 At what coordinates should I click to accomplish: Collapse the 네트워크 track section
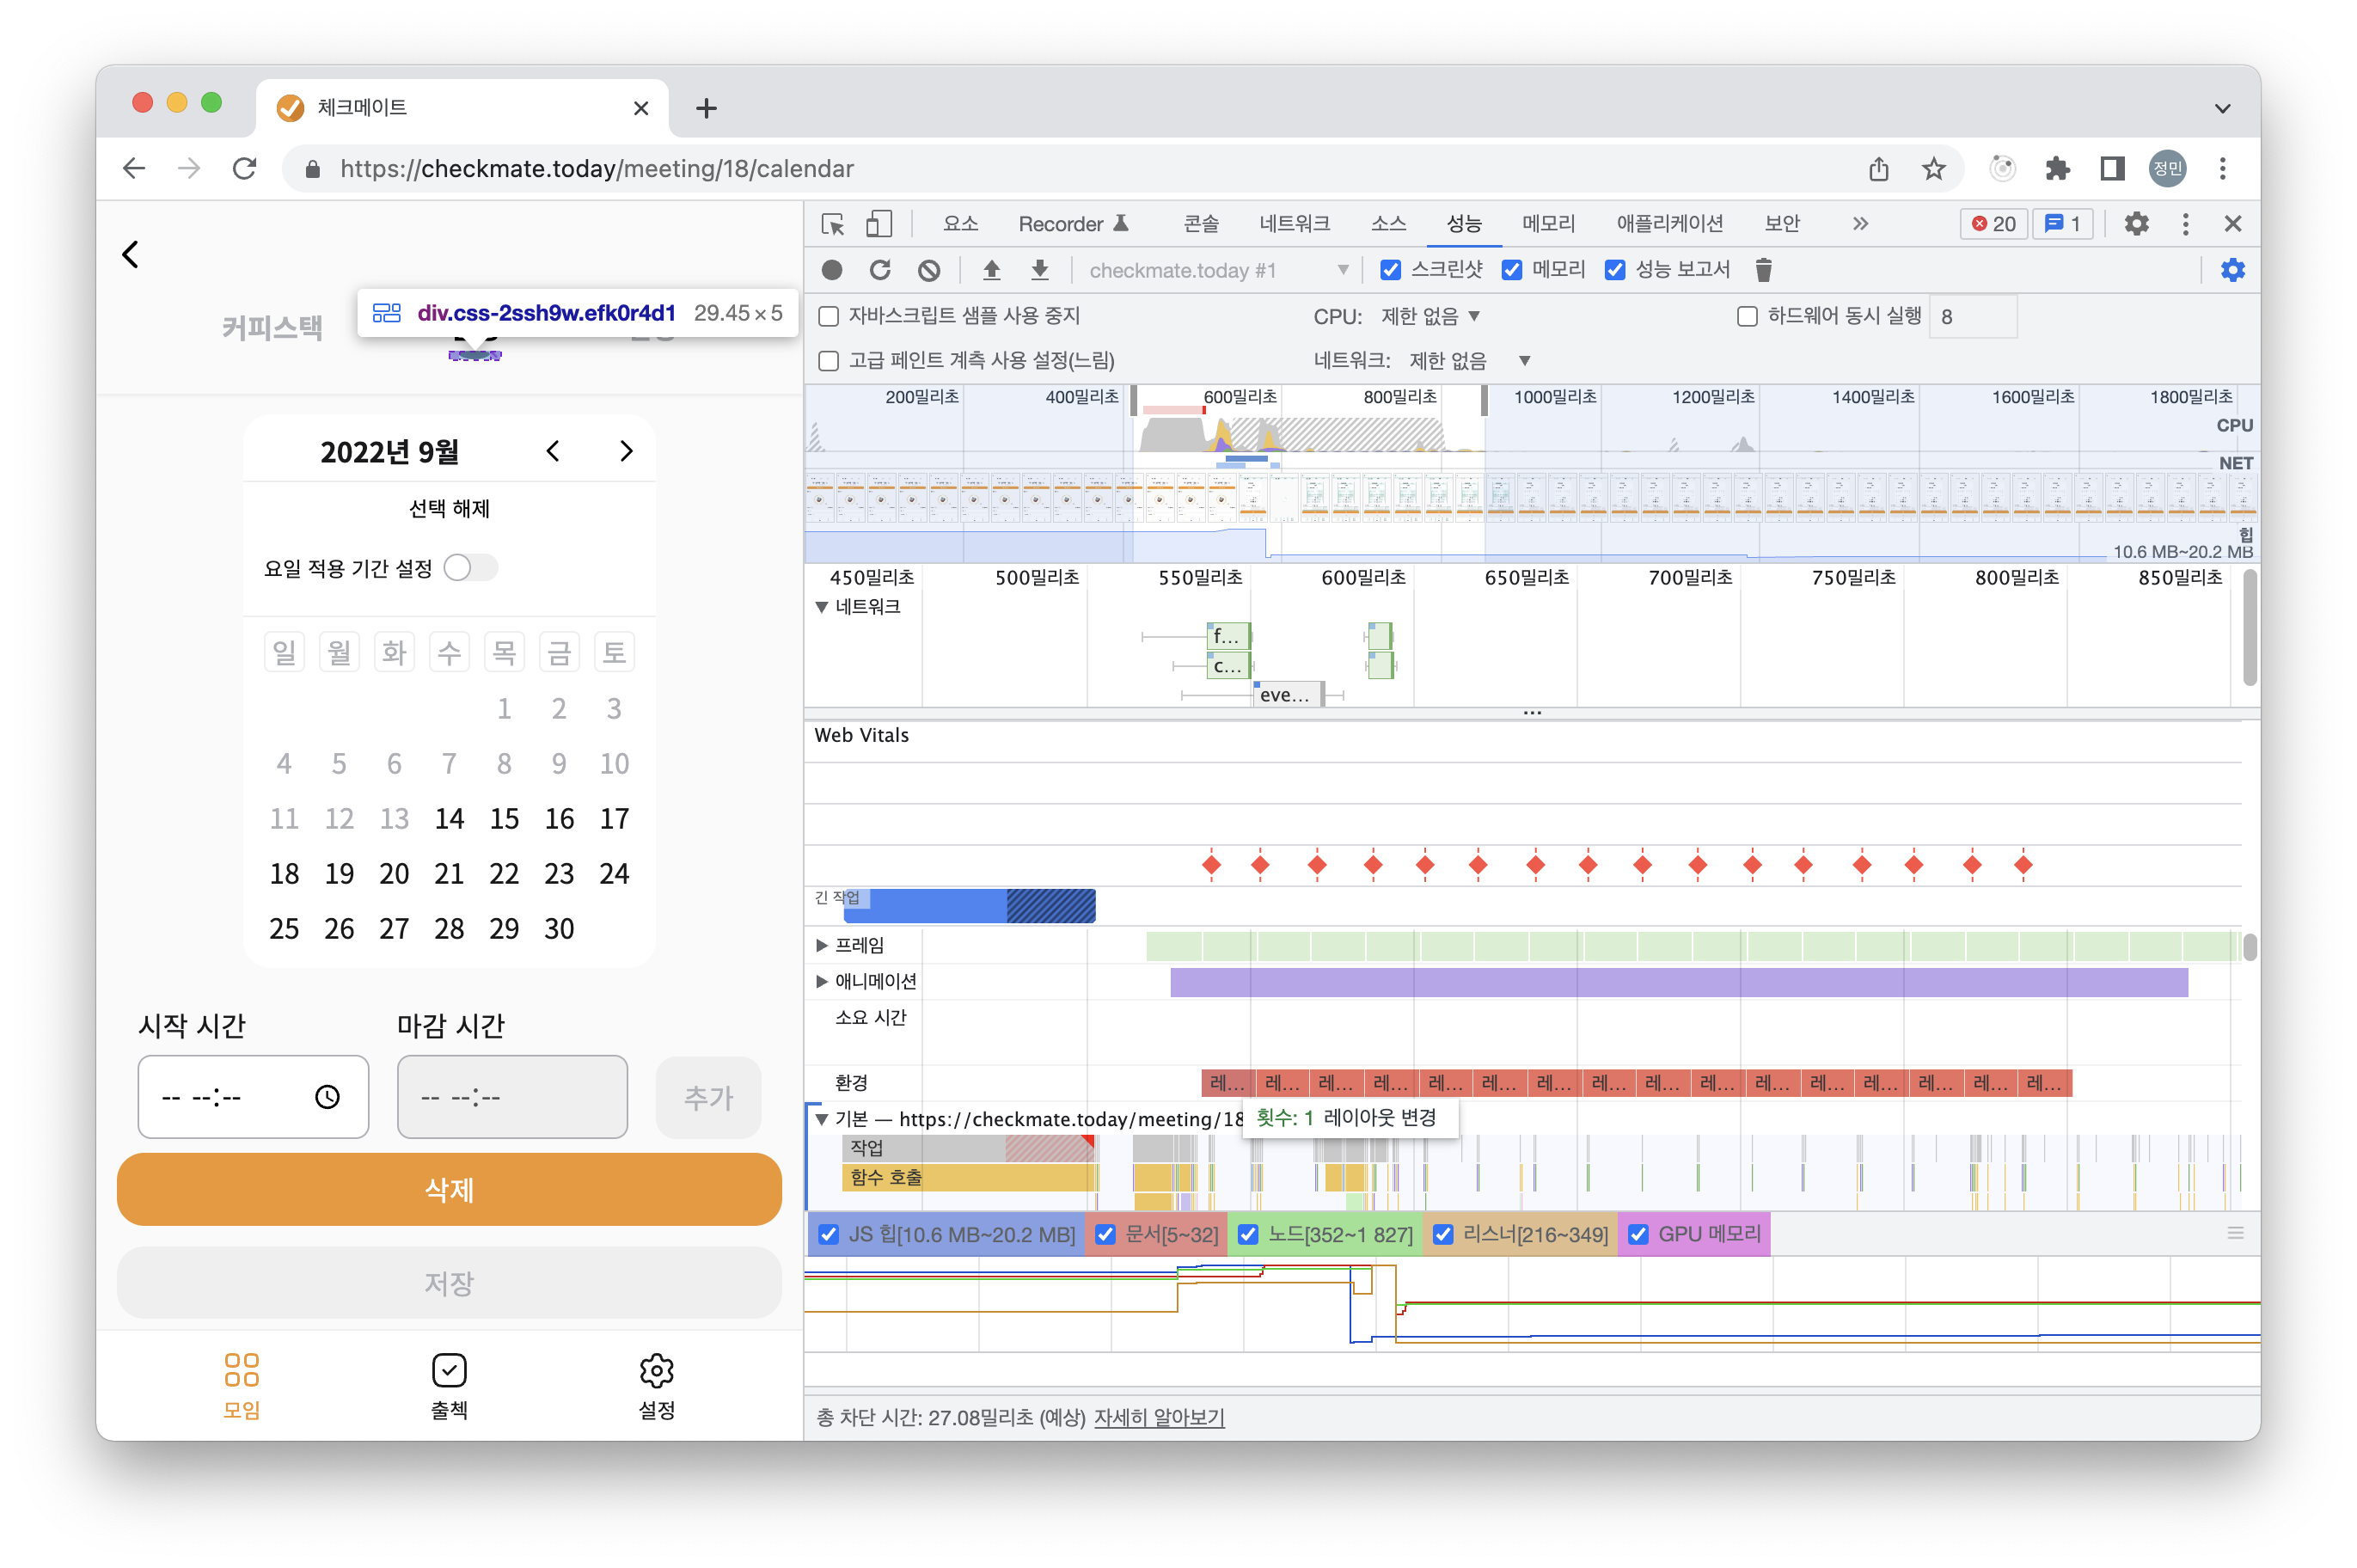point(822,607)
